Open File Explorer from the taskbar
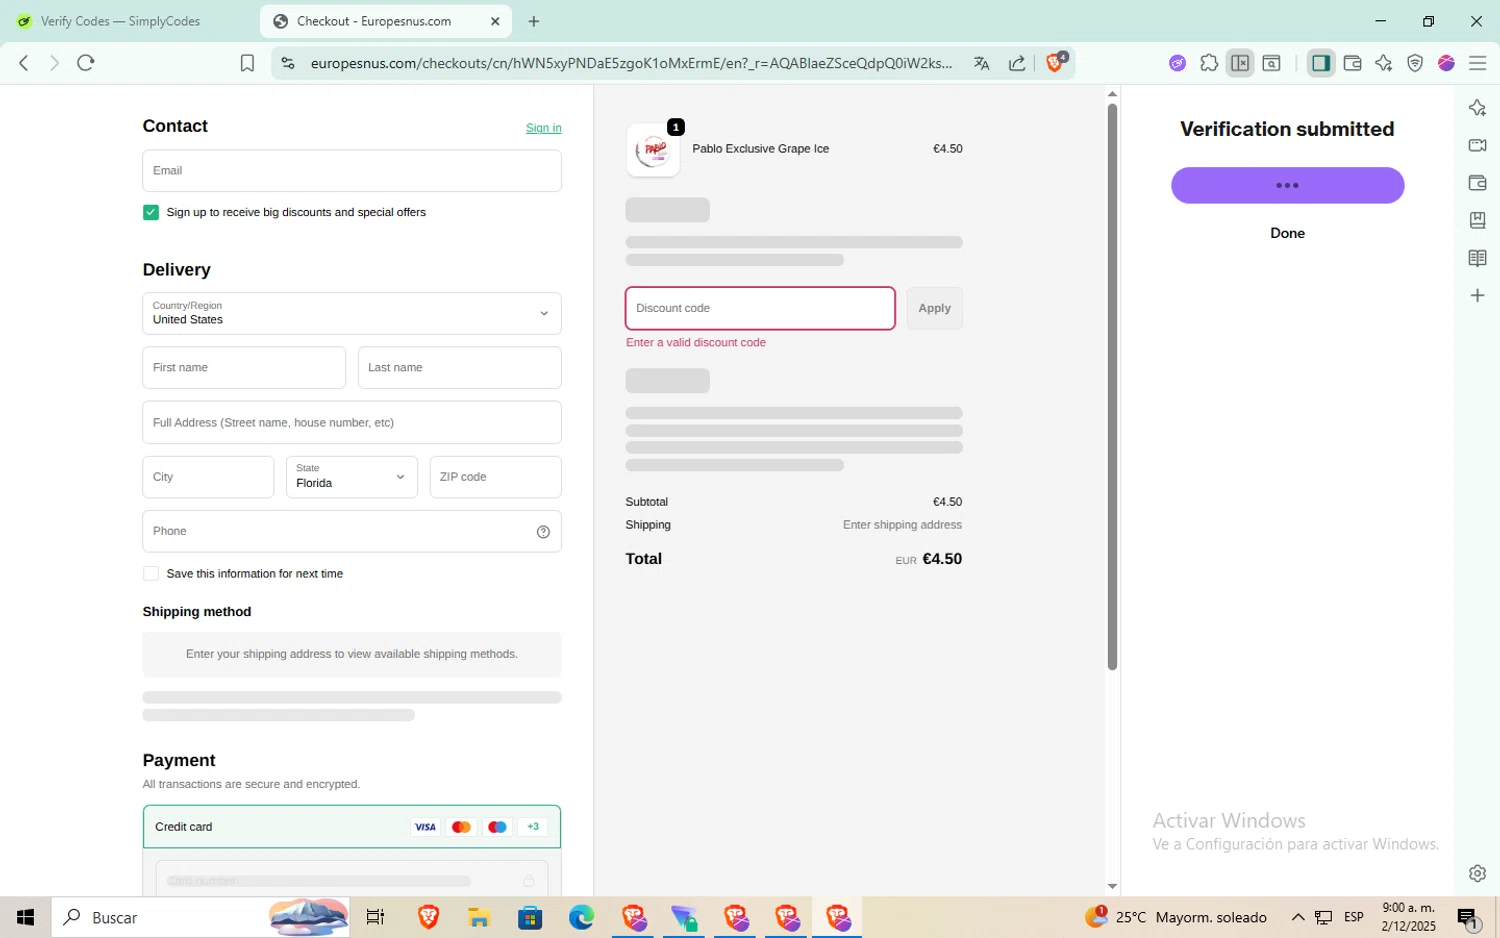The image size is (1500, 938). pos(479,917)
